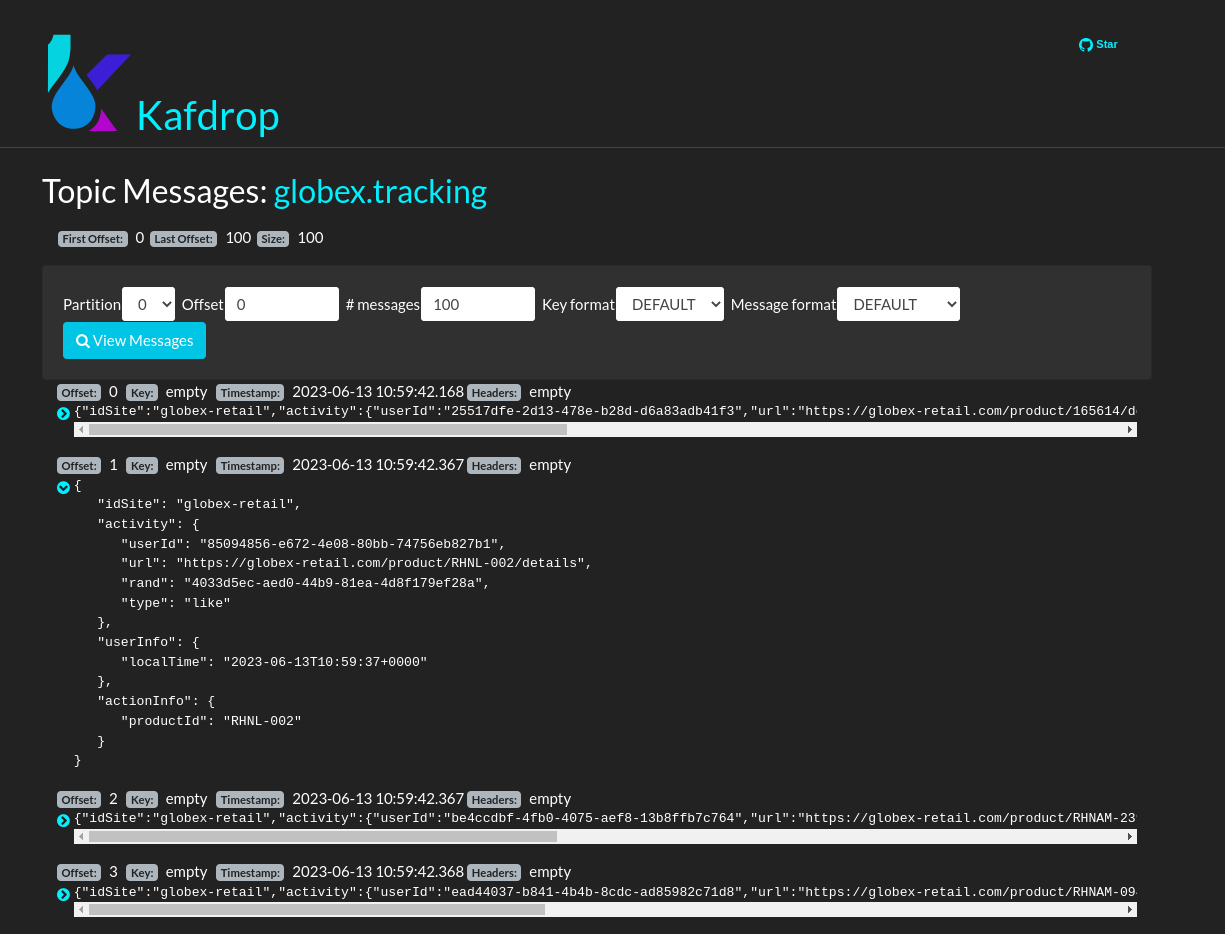
Task: Click left scroll arrow on offset 3 message
Action: pyautogui.click(x=81, y=910)
